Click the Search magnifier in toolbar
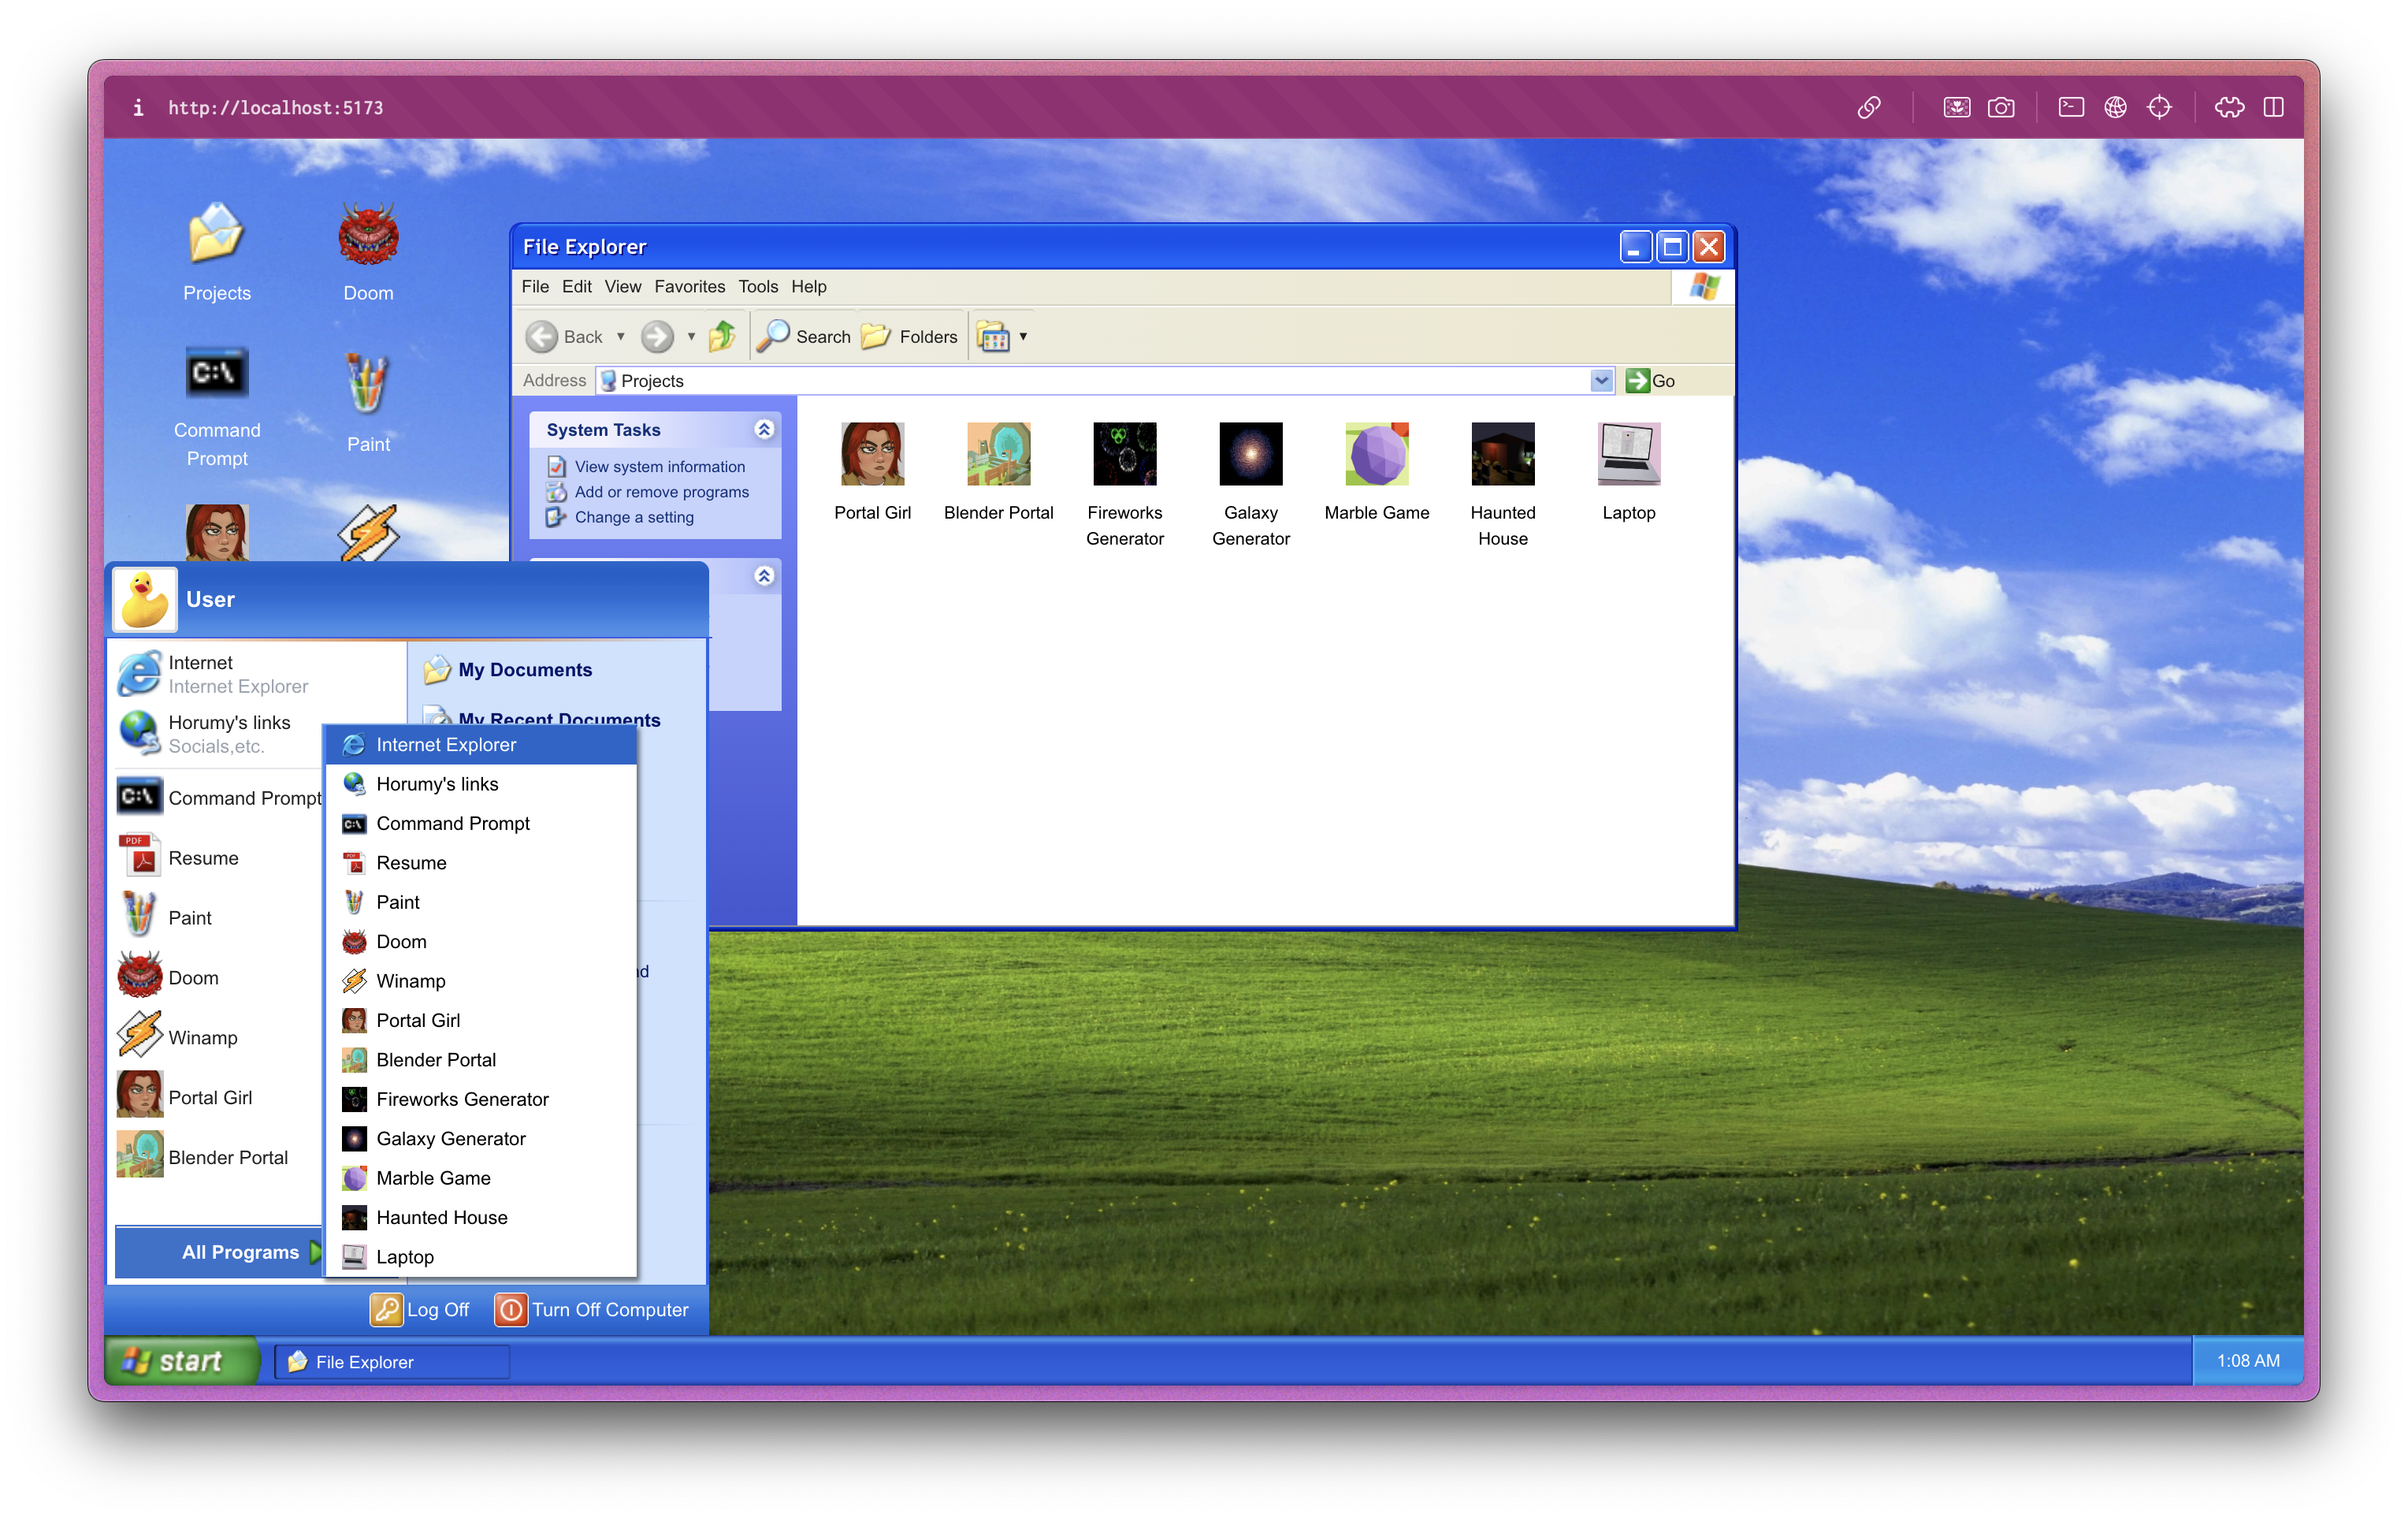The width and height of the screenshot is (2408, 1518). point(773,336)
